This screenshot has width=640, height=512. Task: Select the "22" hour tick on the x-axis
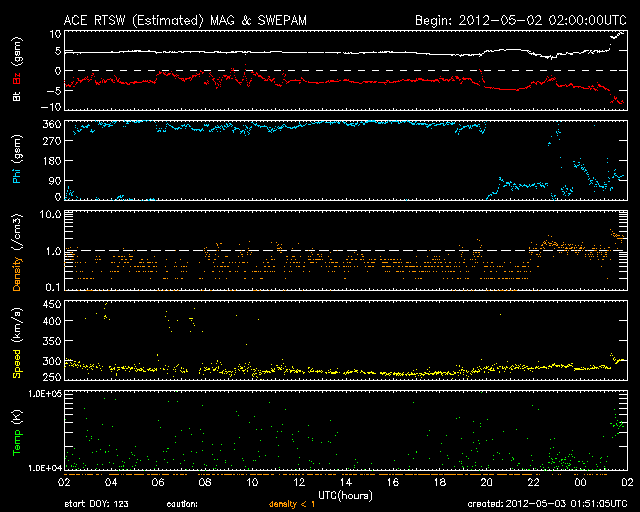tap(533, 482)
